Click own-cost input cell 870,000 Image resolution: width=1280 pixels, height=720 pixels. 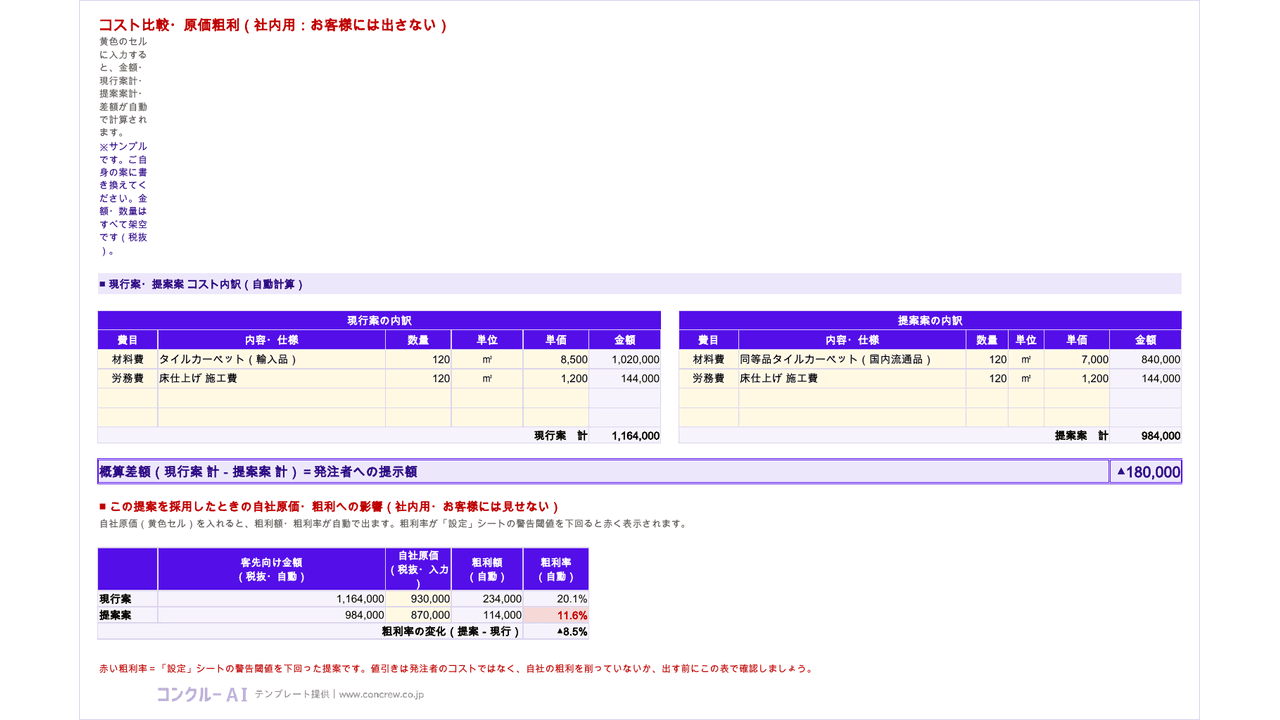(x=418, y=615)
